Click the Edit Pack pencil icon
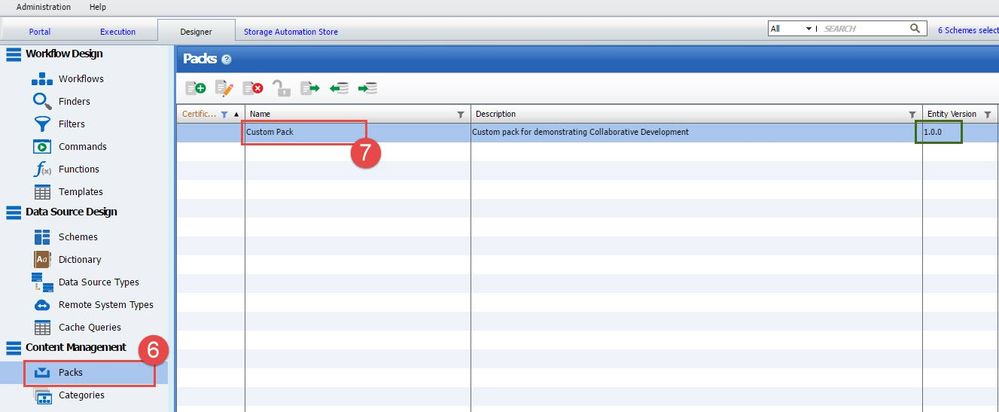The height and width of the screenshot is (412, 999). [225, 88]
